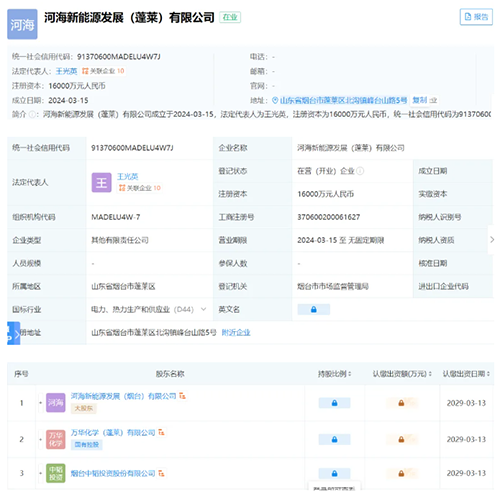Click the green 中韬投资 shareholder logo
Image resolution: width=500 pixels, height=504 pixels.
(56, 473)
